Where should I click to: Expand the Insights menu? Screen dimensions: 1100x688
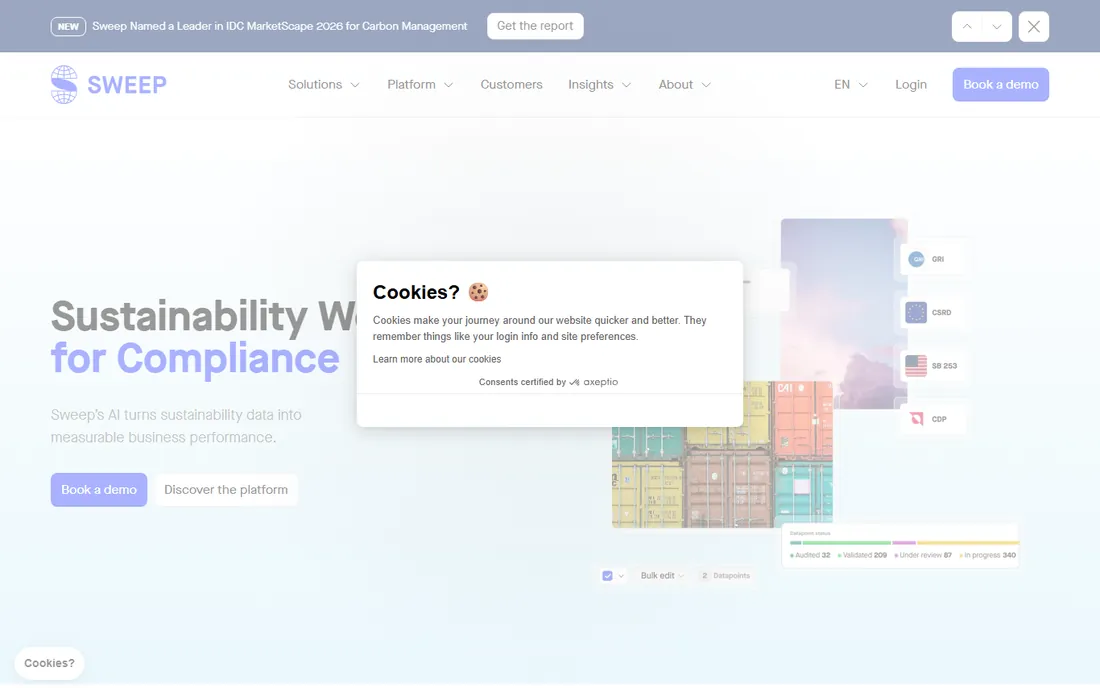600,84
